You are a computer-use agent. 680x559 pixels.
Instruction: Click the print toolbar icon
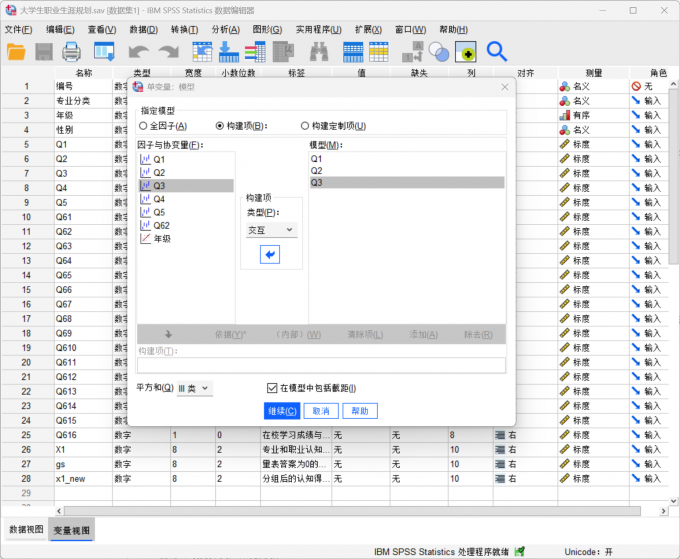pos(71,52)
